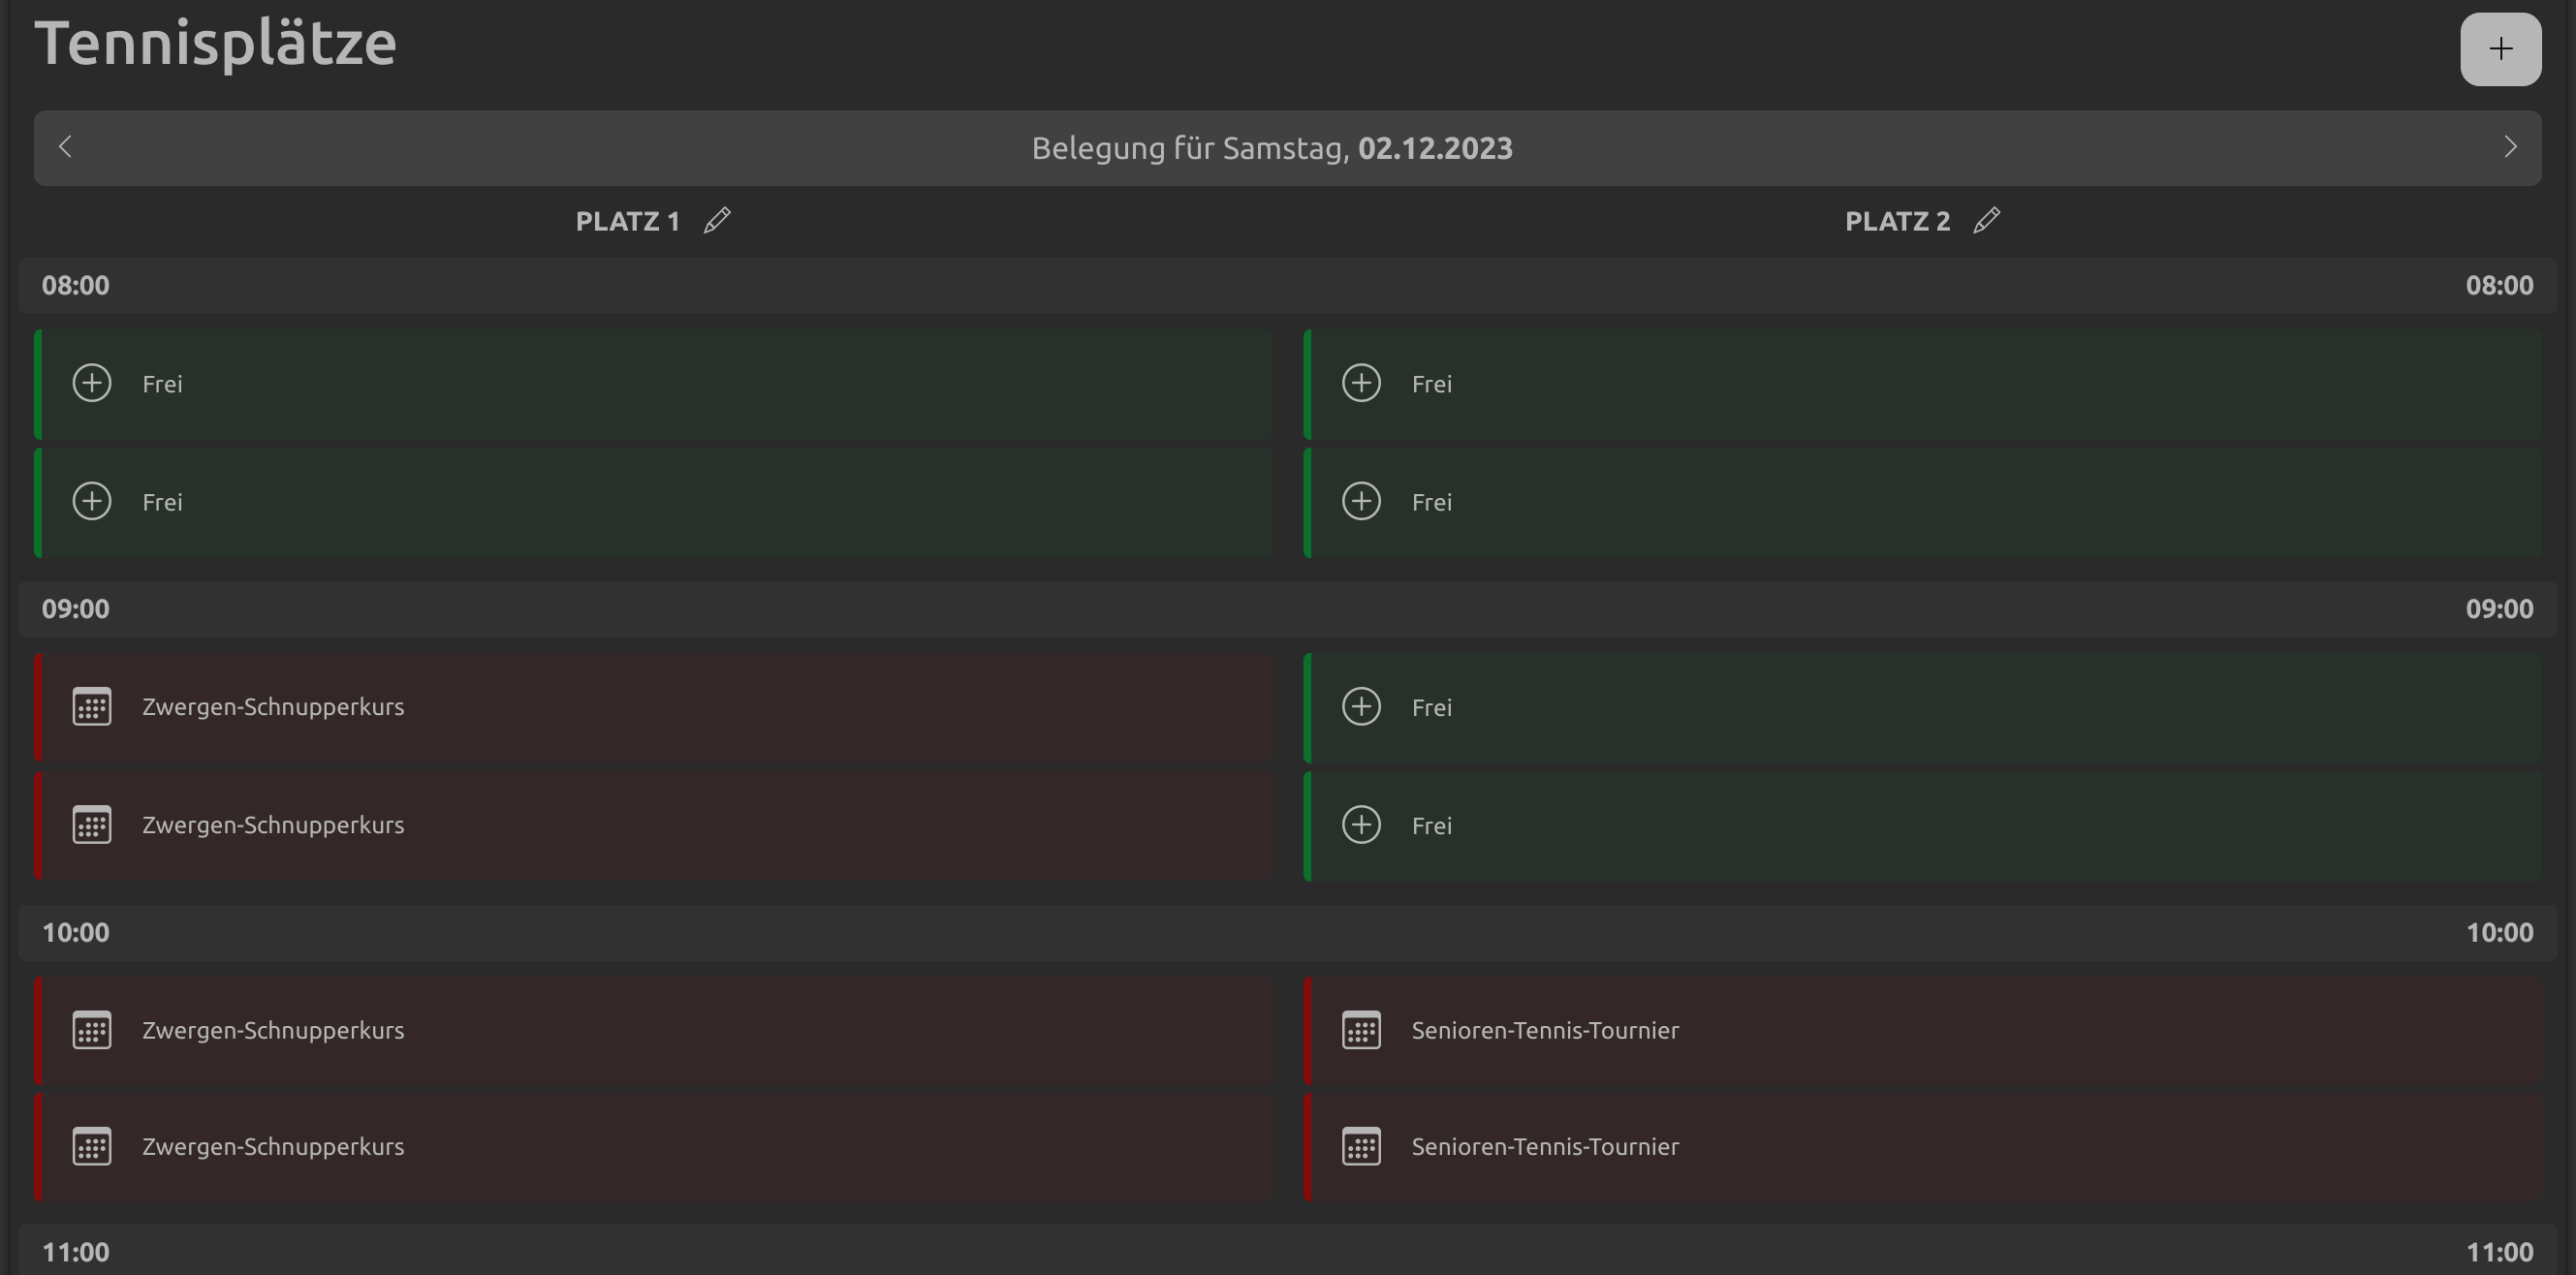This screenshot has height=1275, width=2576.
Task: Click the date heading 02.12.2023
Action: (x=1434, y=148)
